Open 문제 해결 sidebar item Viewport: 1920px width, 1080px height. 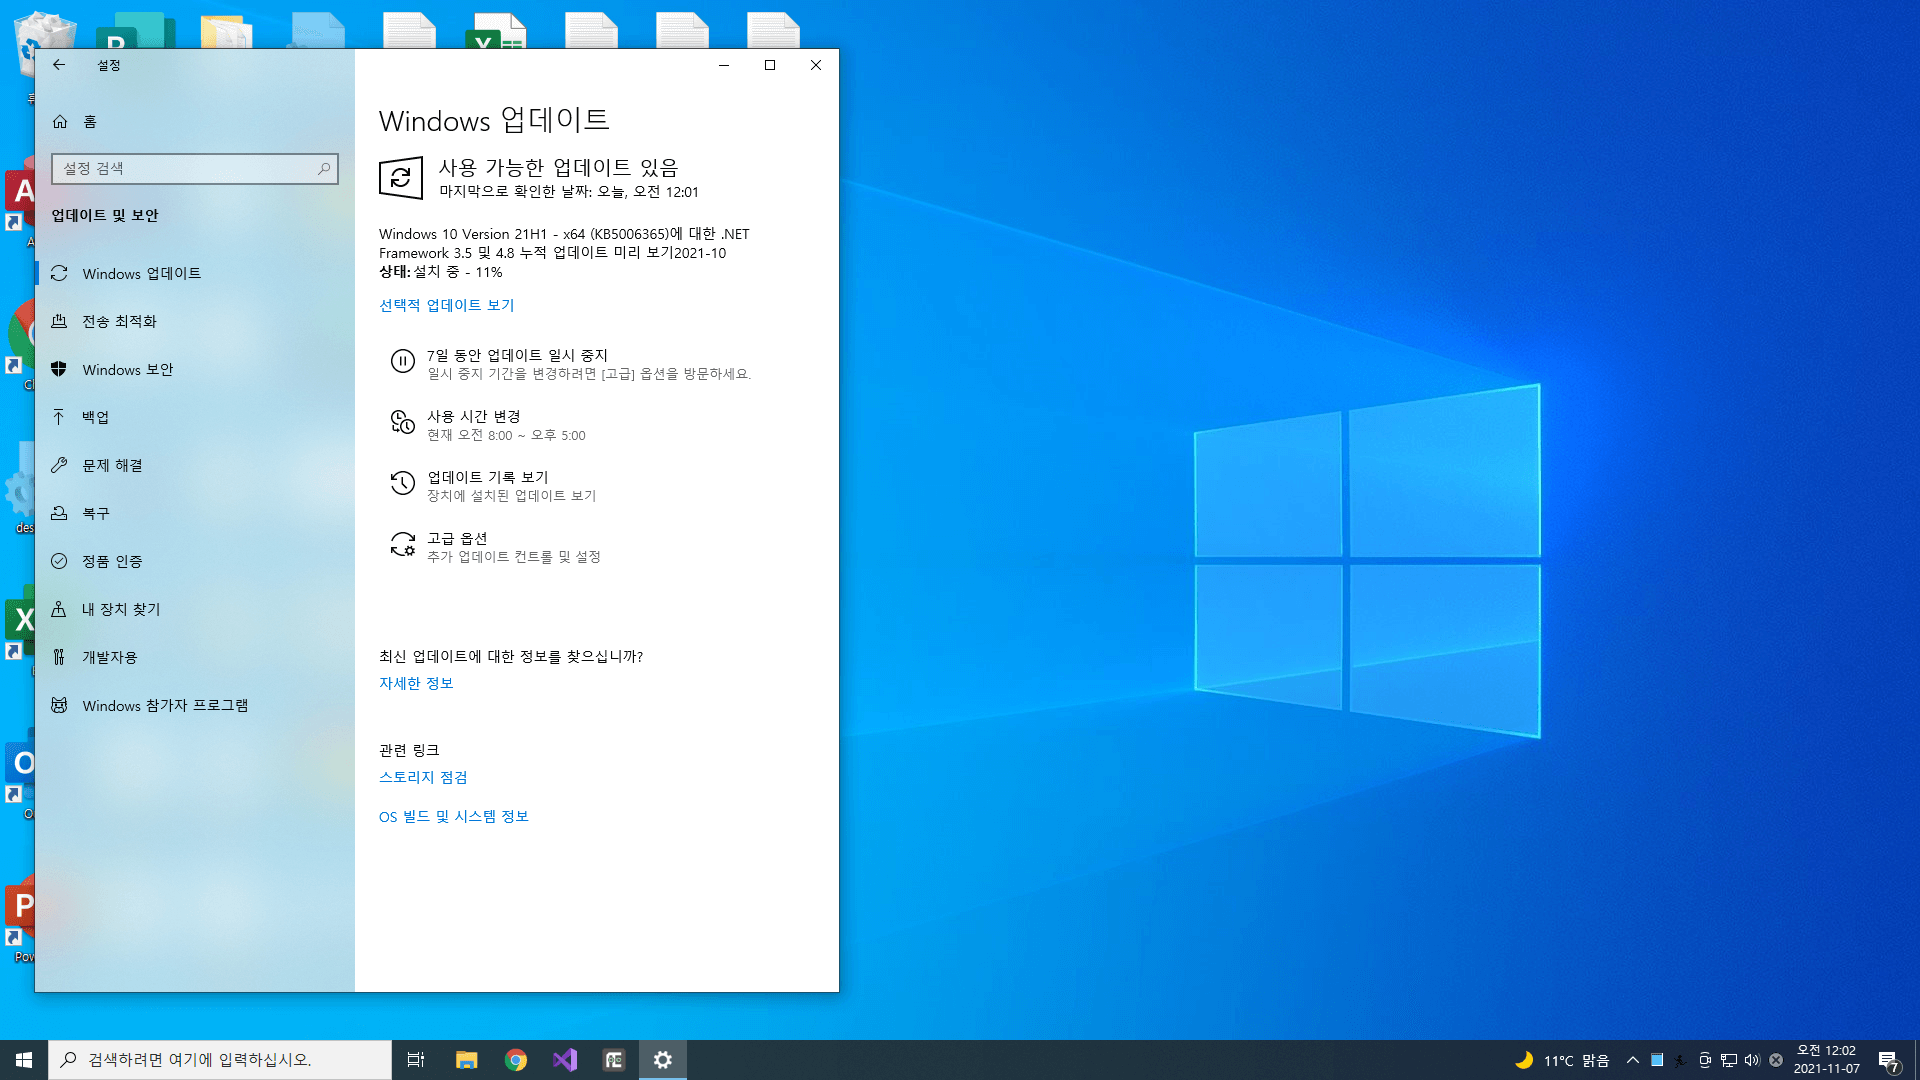click(x=195, y=465)
